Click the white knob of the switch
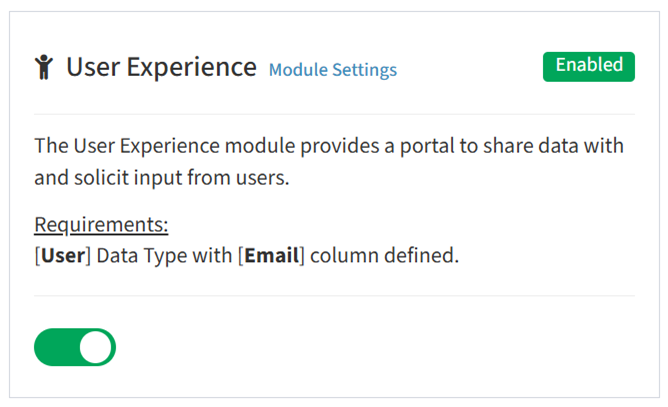668x407 pixels. coord(95,347)
